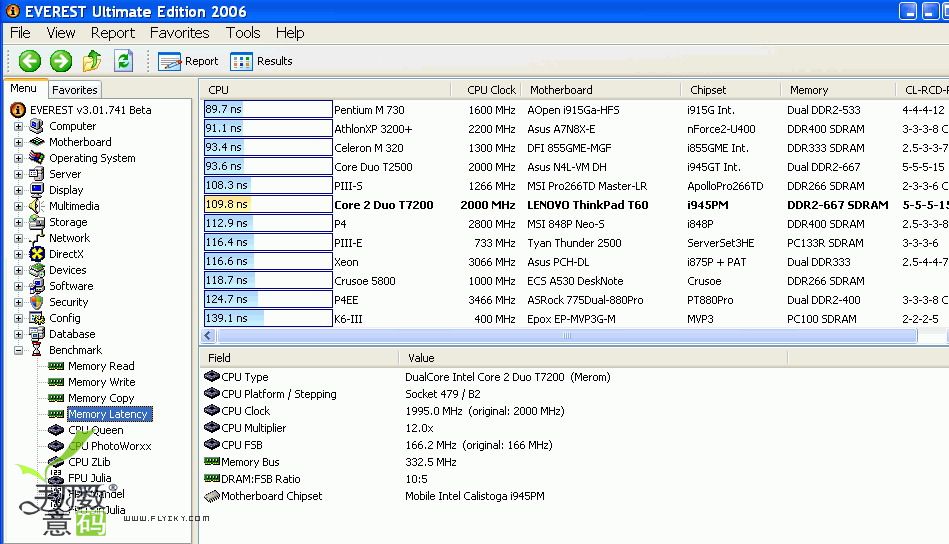Expand the Motherboard tree node

tap(18, 142)
